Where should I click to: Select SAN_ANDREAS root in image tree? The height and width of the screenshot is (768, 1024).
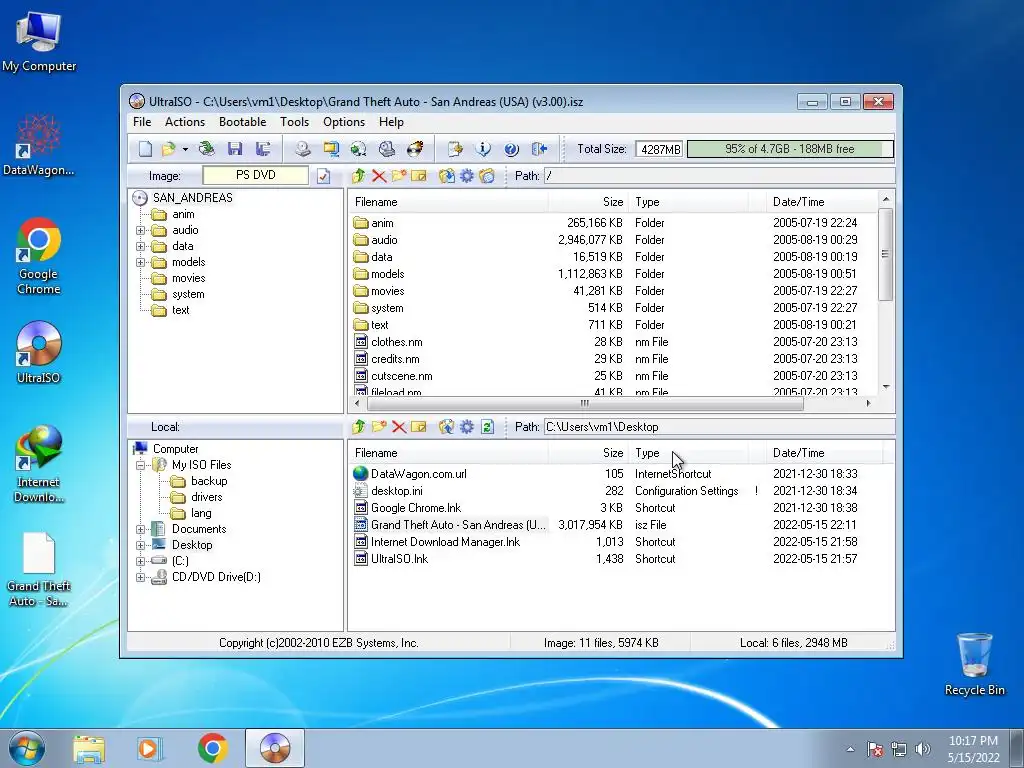pos(192,198)
